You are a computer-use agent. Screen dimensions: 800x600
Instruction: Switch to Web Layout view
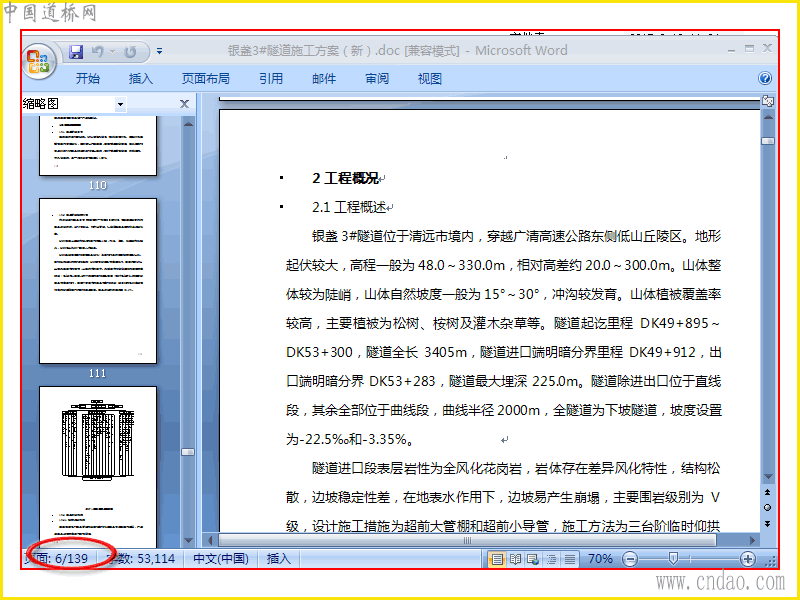coord(533,560)
